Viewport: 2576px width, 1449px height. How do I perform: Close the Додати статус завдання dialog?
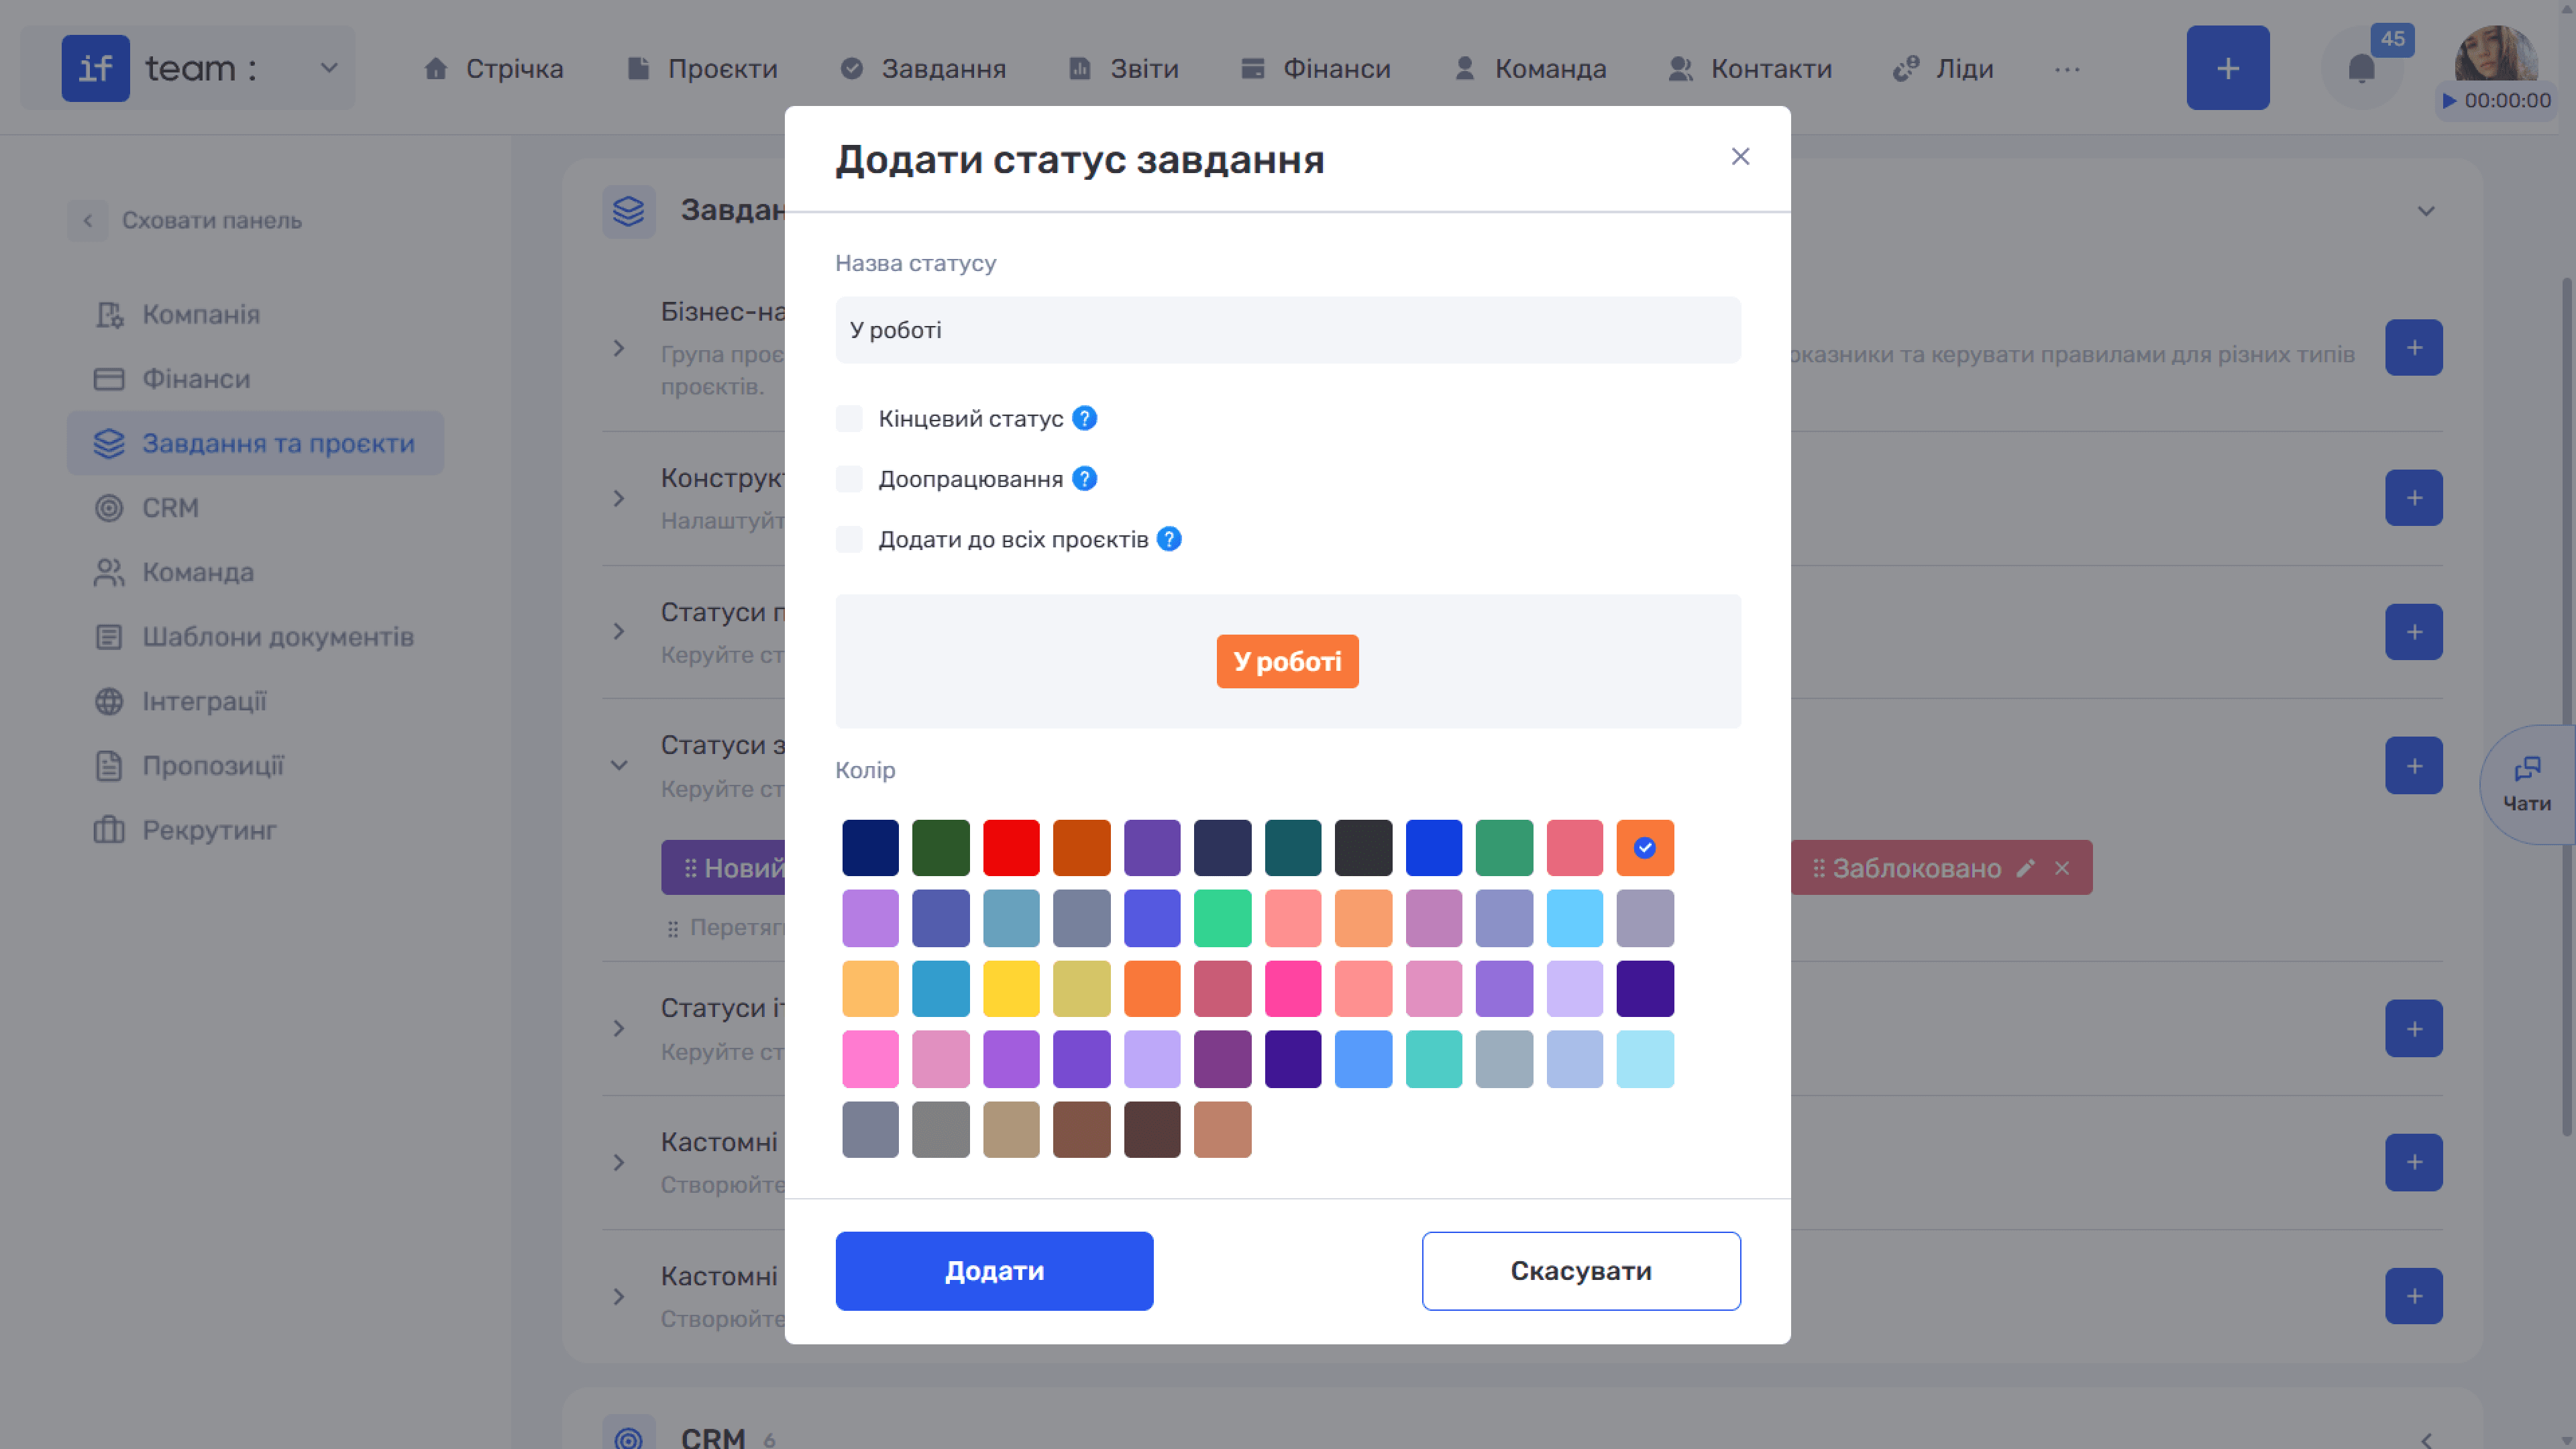[x=1740, y=156]
